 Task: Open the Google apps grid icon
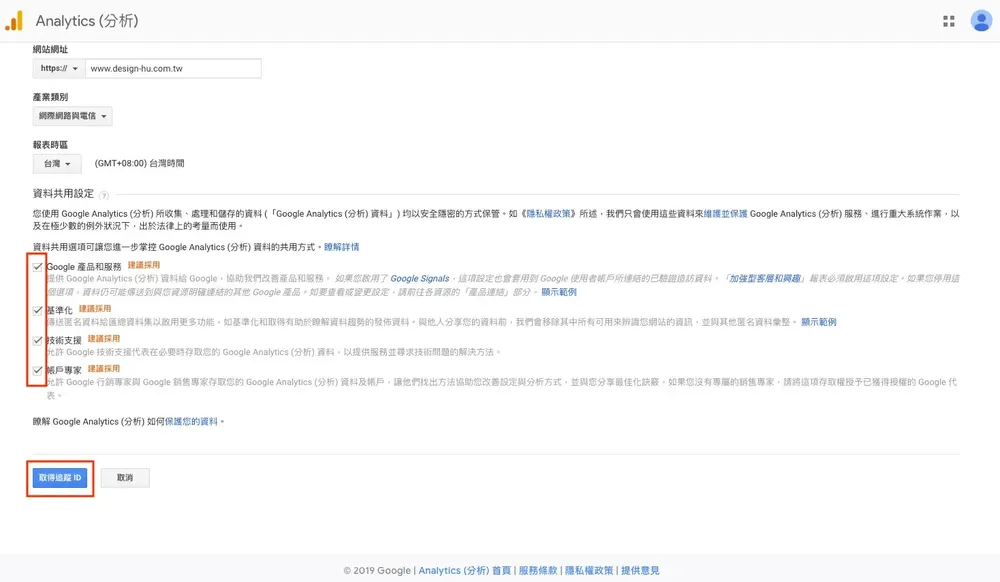coord(948,21)
